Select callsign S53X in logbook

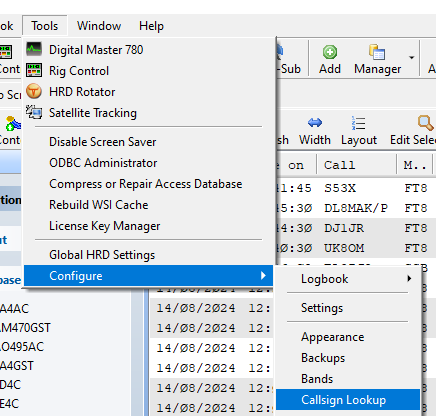(x=340, y=188)
